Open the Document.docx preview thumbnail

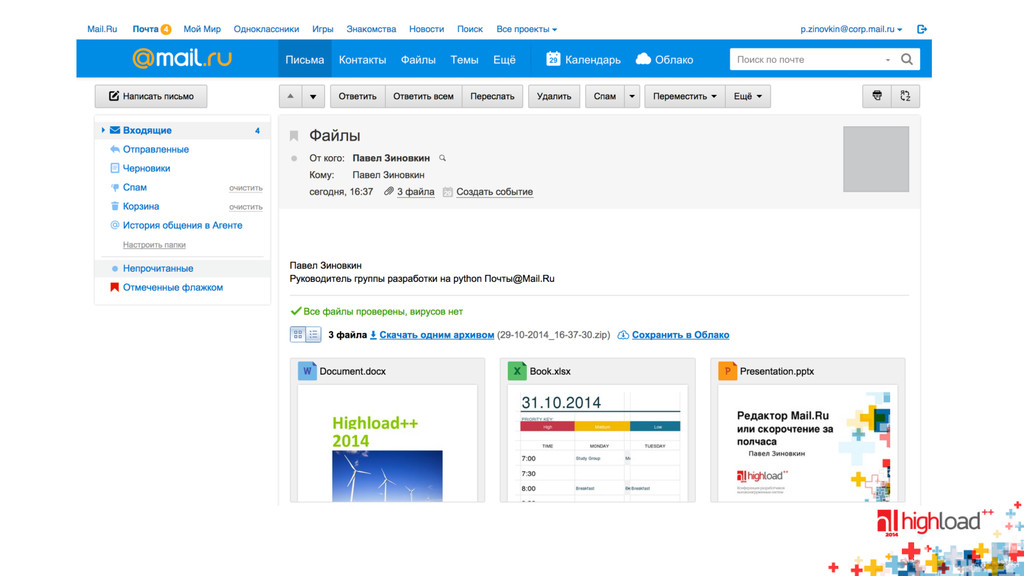point(387,443)
